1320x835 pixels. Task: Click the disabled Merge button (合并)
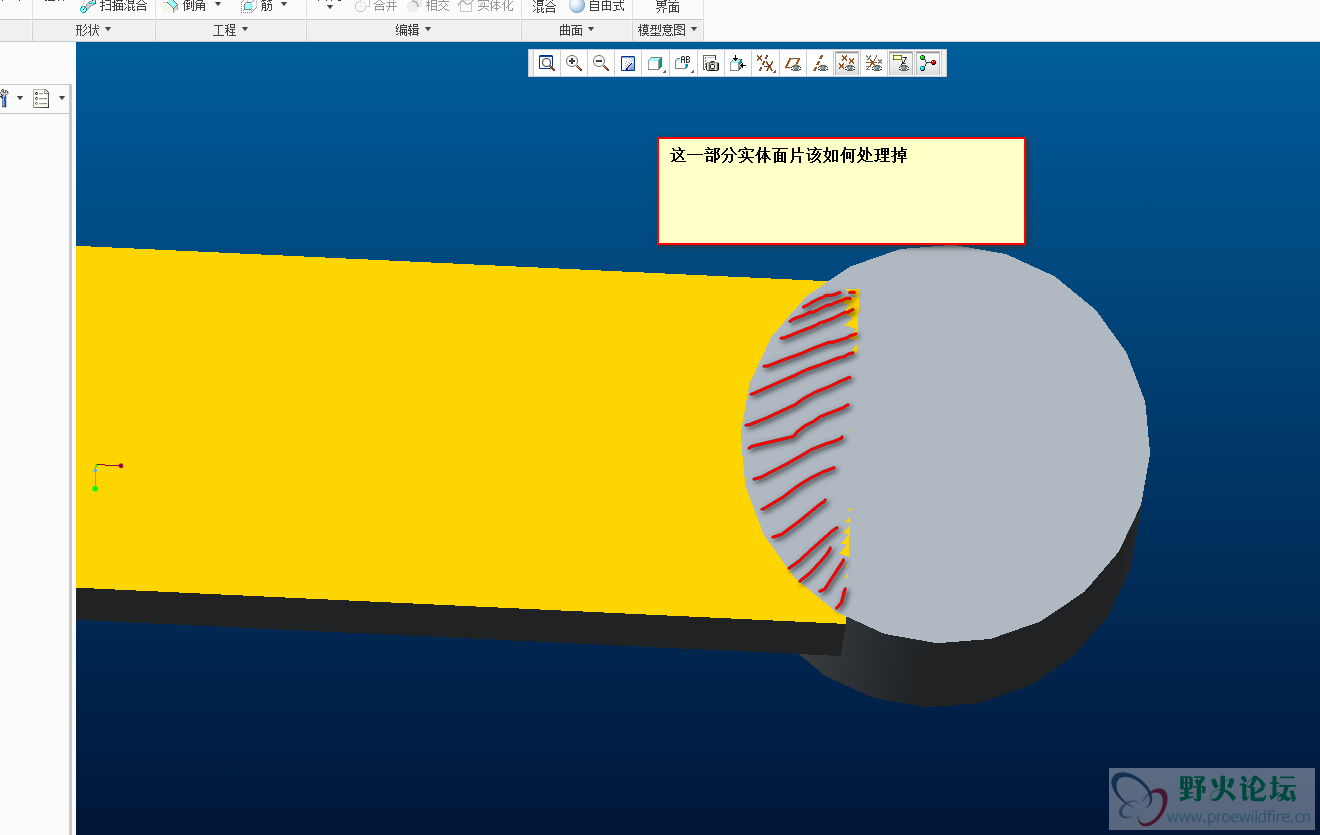[x=376, y=6]
